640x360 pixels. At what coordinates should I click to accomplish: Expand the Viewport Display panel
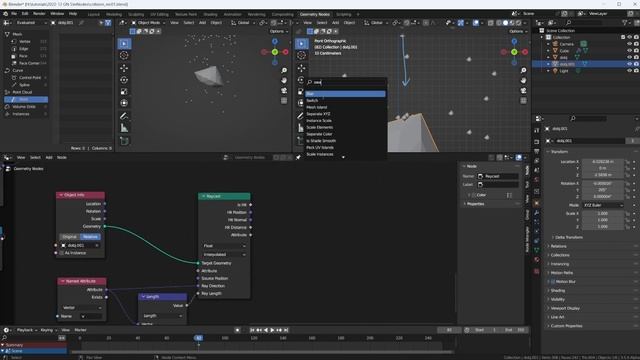click(565, 308)
